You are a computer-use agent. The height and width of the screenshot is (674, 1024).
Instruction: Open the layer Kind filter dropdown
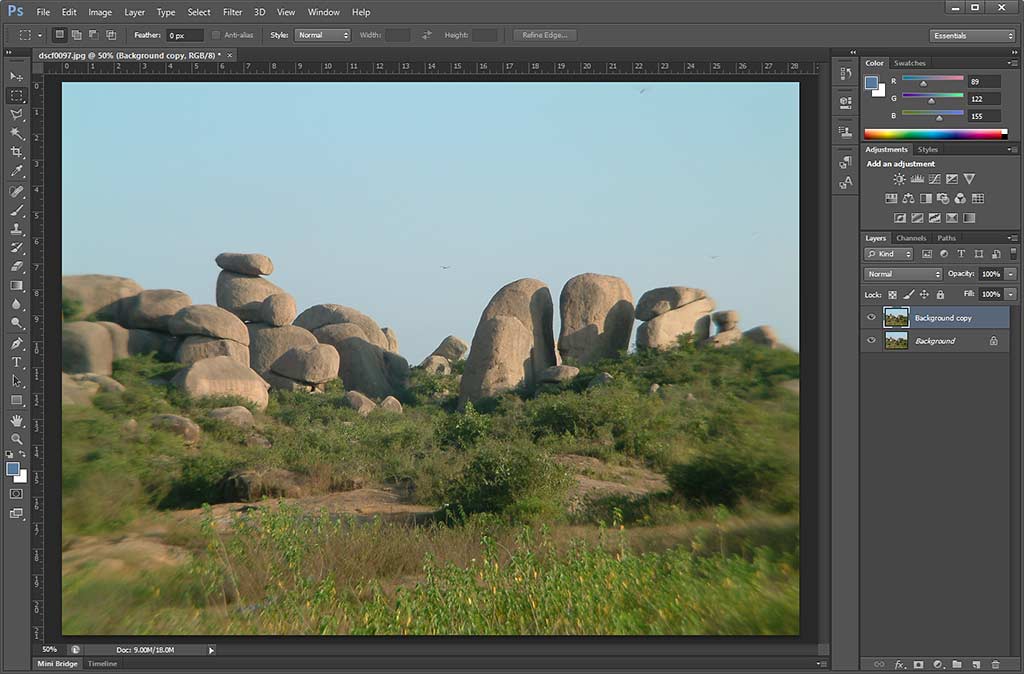pos(889,254)
